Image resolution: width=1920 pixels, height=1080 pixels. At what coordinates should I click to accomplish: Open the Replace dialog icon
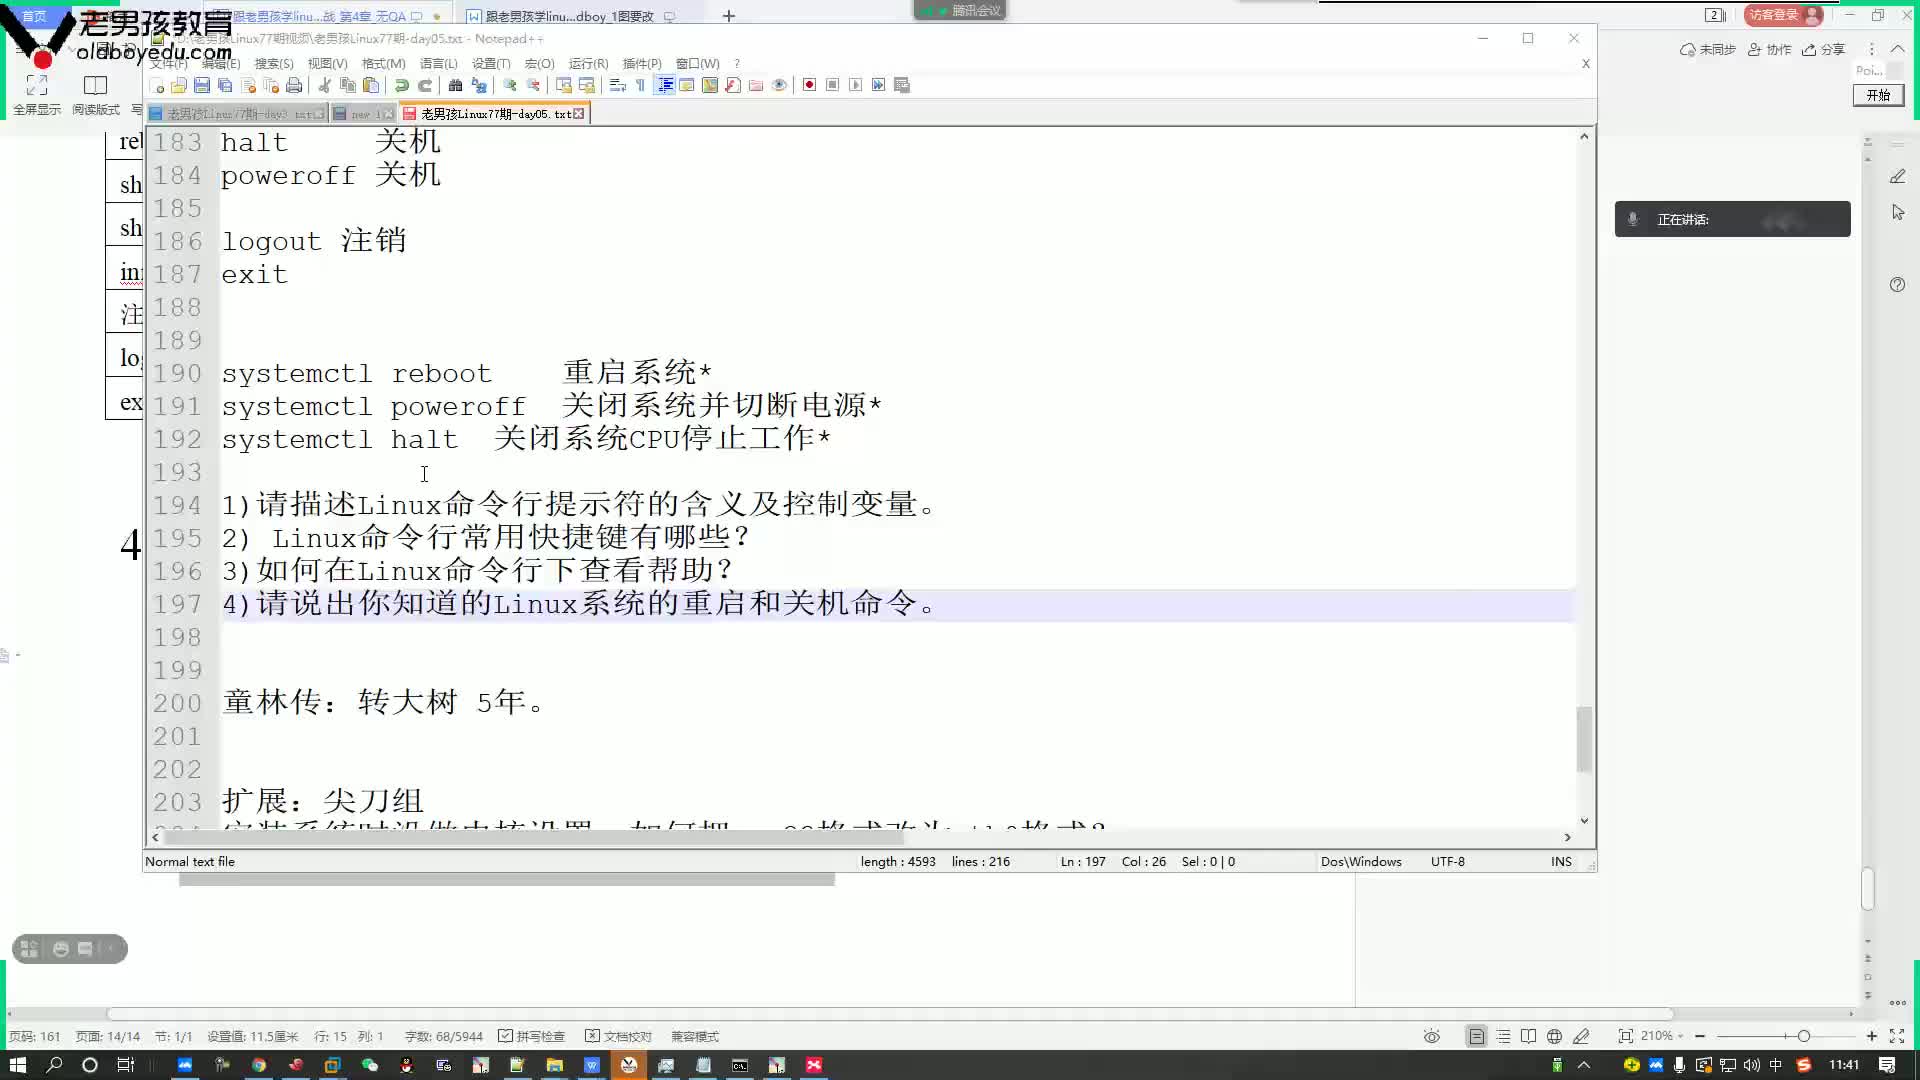(x=478, y=85)
